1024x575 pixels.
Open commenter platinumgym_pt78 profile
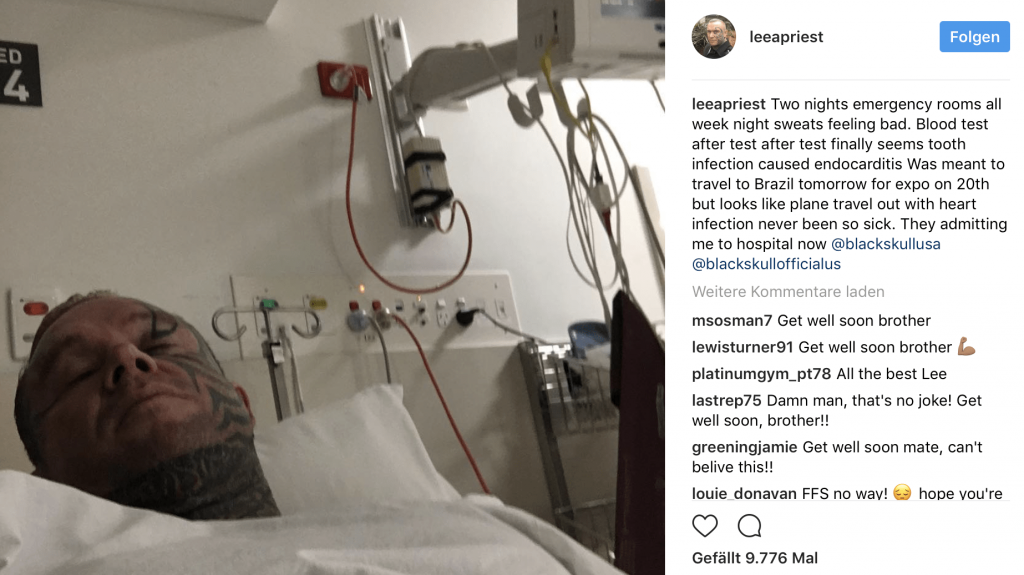click(x=761, y=374)
